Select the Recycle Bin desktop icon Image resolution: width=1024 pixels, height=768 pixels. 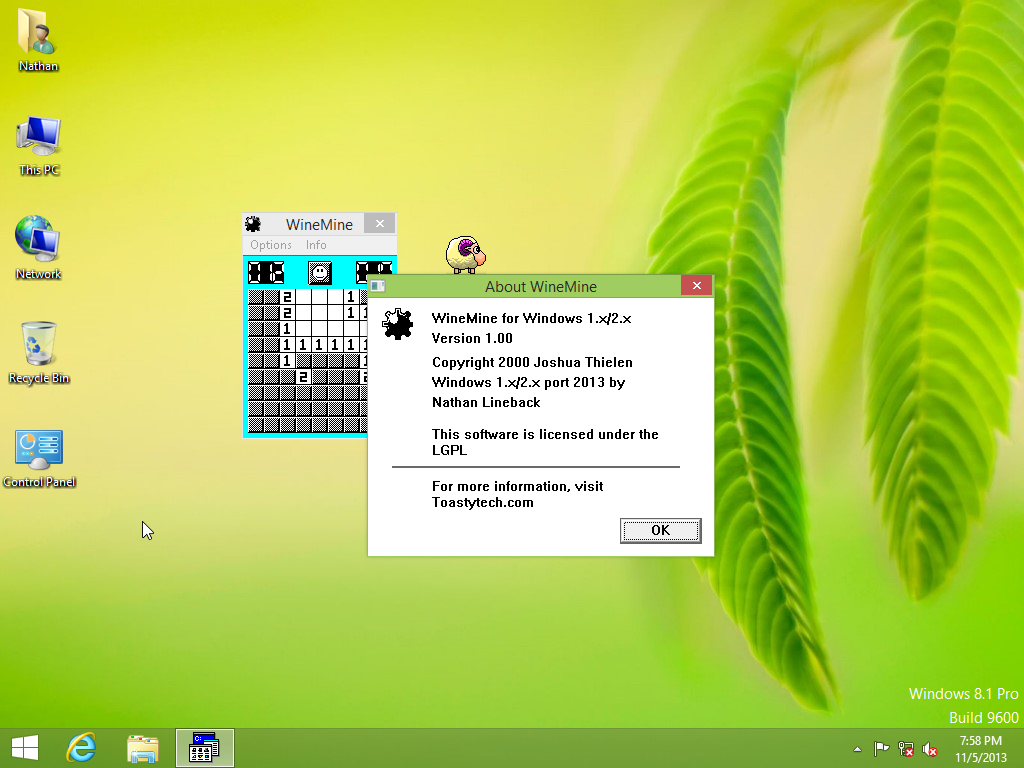point(39,353)
